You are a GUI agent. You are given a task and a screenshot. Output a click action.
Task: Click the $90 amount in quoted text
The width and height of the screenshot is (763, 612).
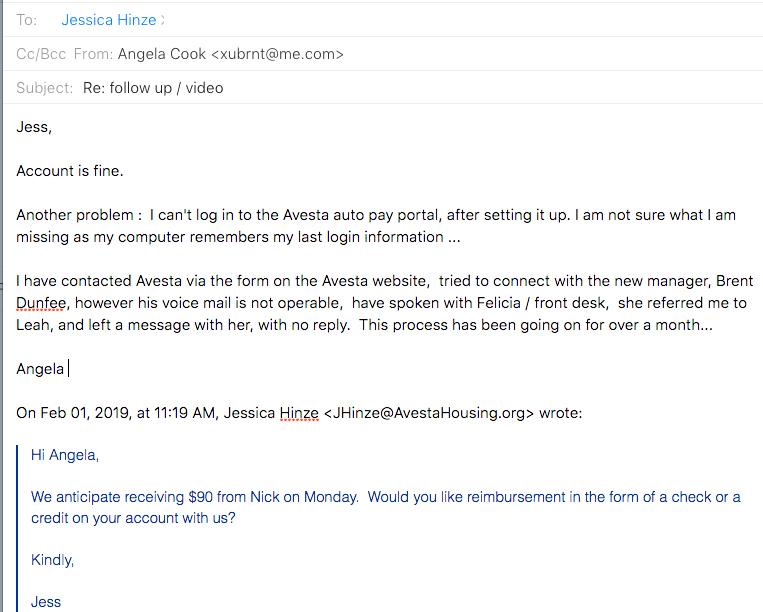pyautogui.click(x=200, y=497)
